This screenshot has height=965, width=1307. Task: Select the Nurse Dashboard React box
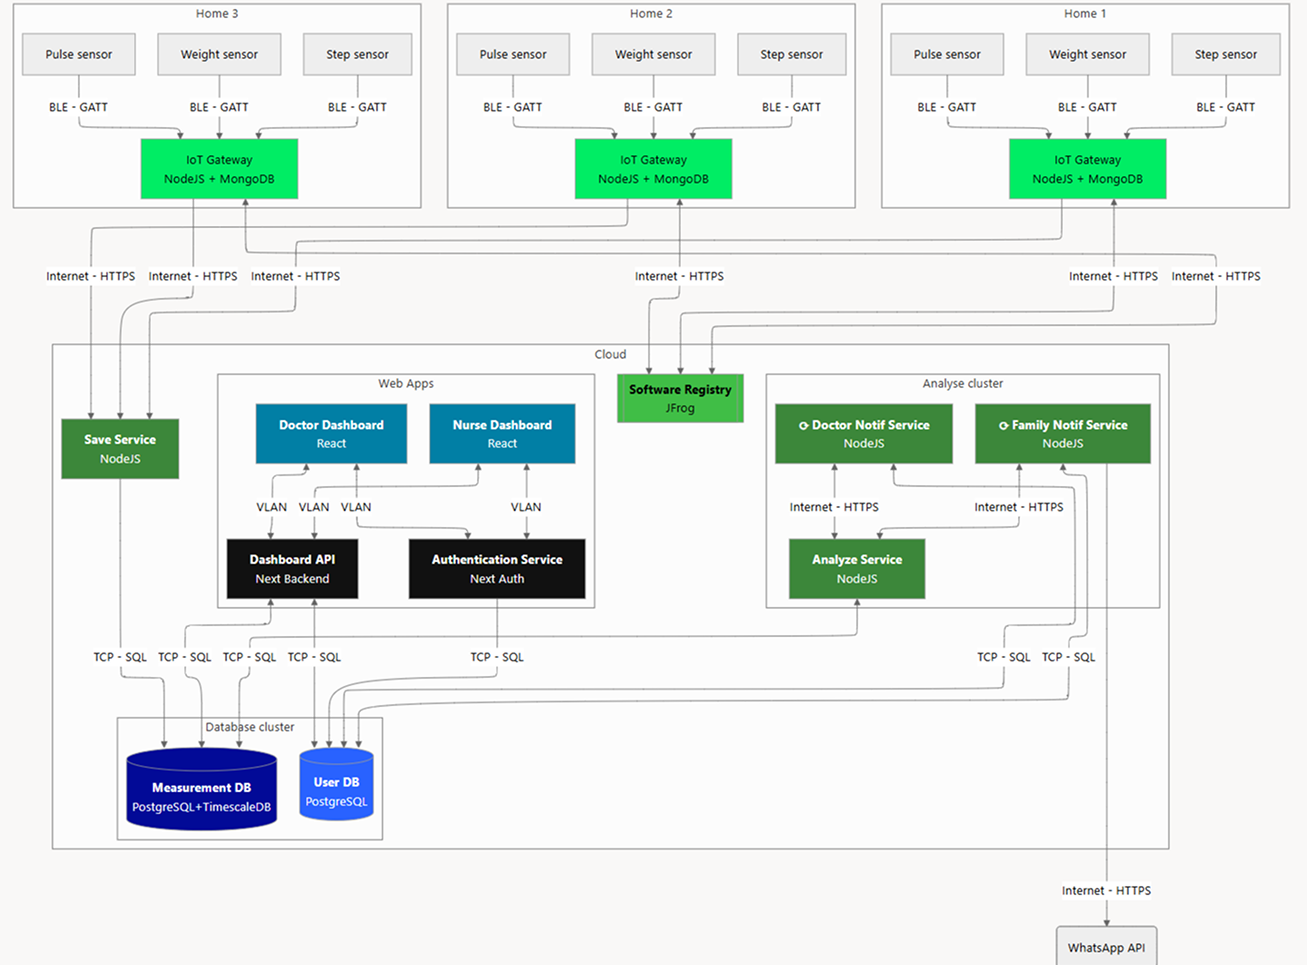click(x=502, y=433)
